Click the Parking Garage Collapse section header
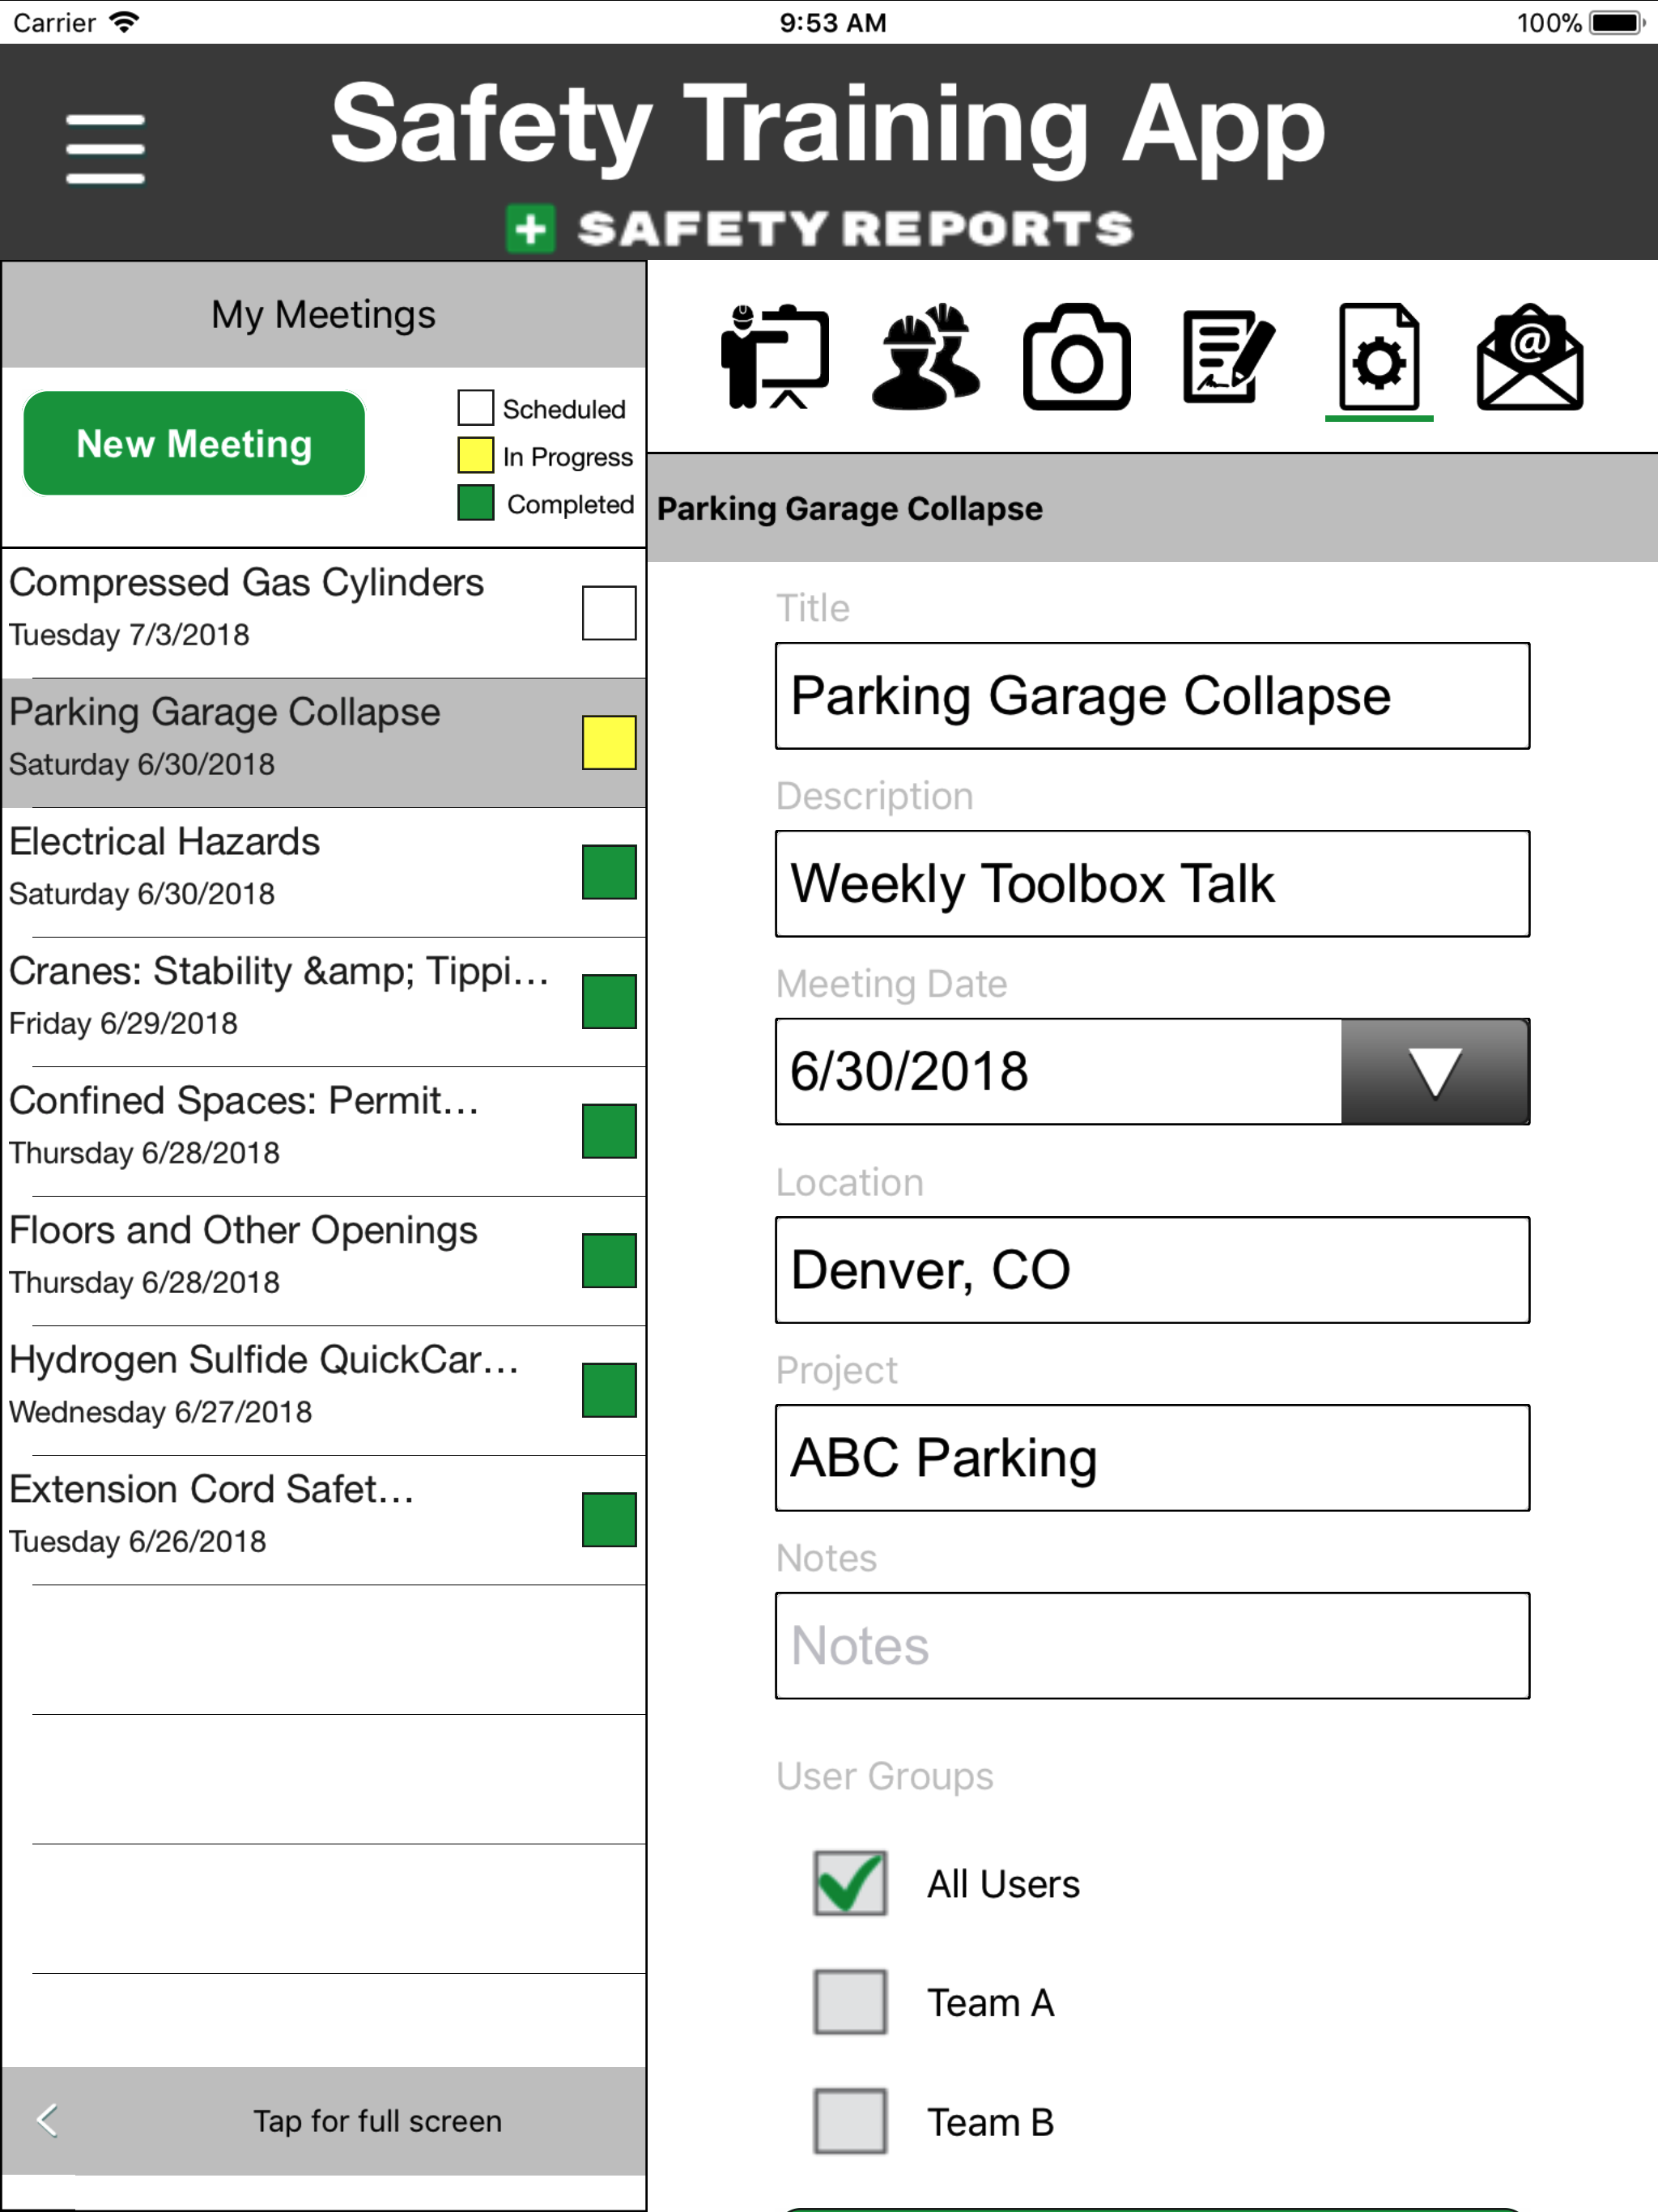1658x2212 pixels. pos(1152,508)
